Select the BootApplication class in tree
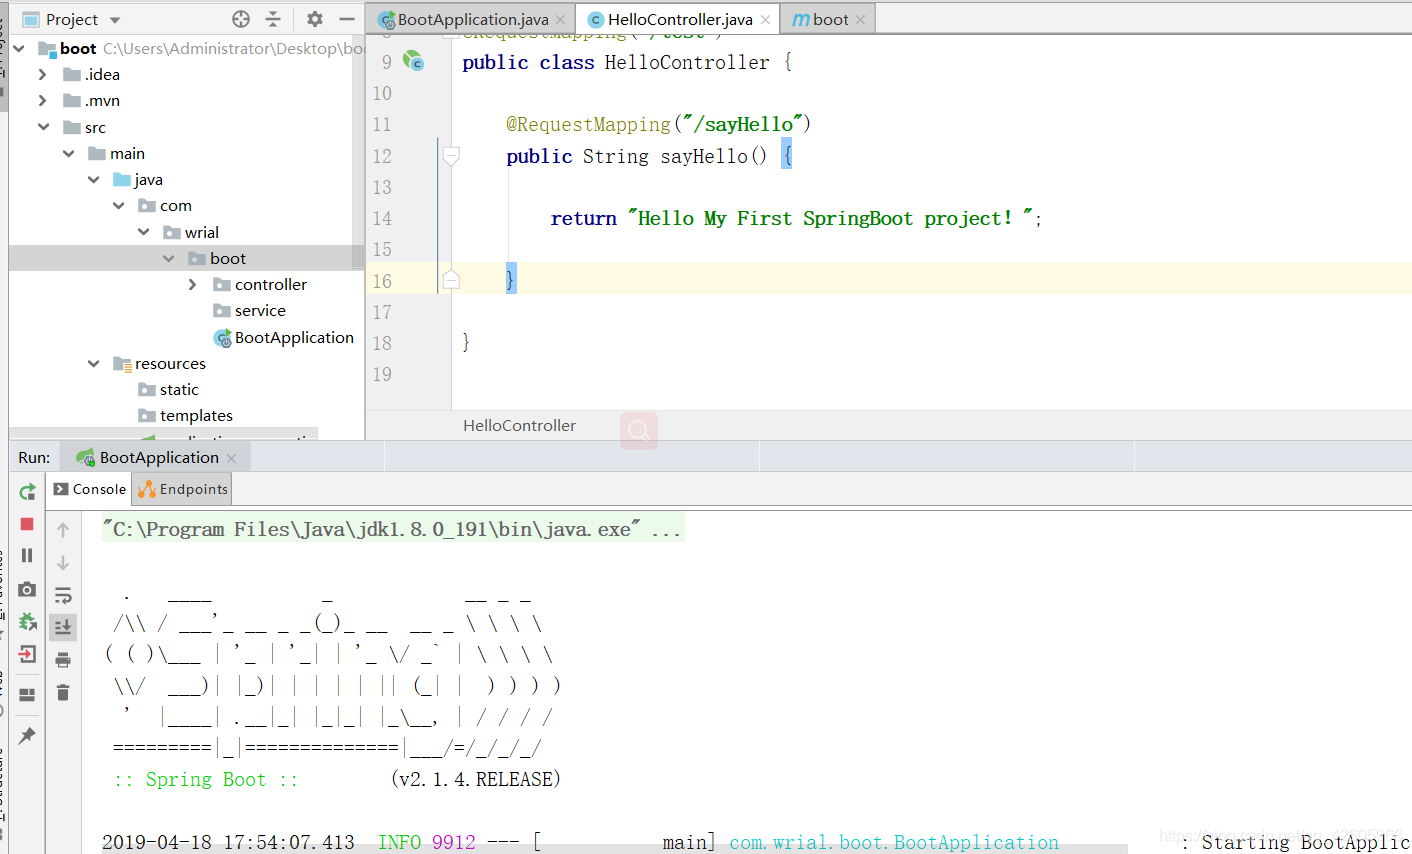 (x=284, y=337)
